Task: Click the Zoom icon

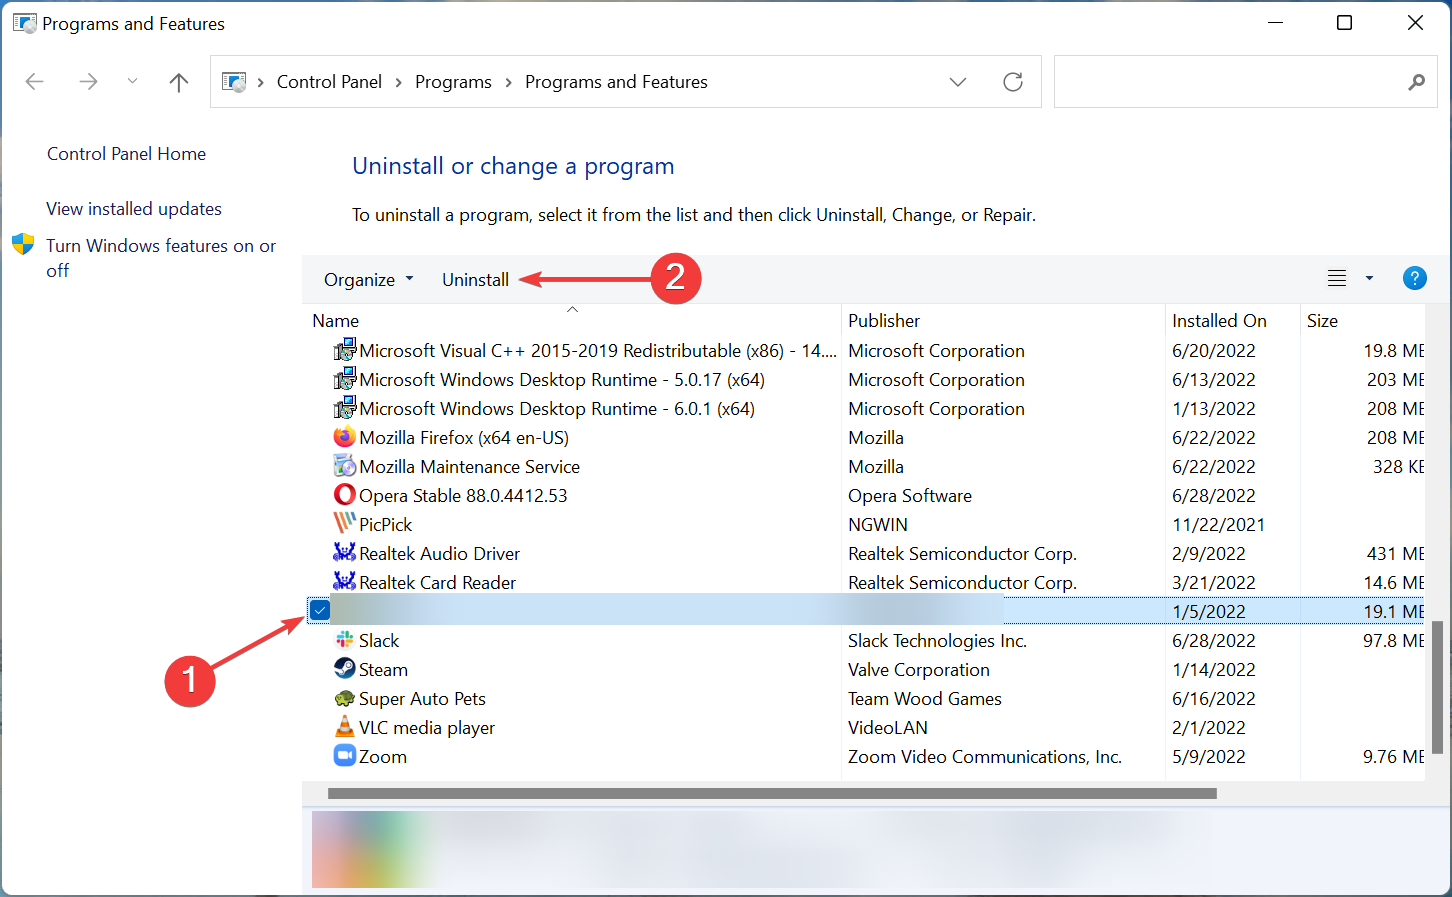Action: pos(343,756)
